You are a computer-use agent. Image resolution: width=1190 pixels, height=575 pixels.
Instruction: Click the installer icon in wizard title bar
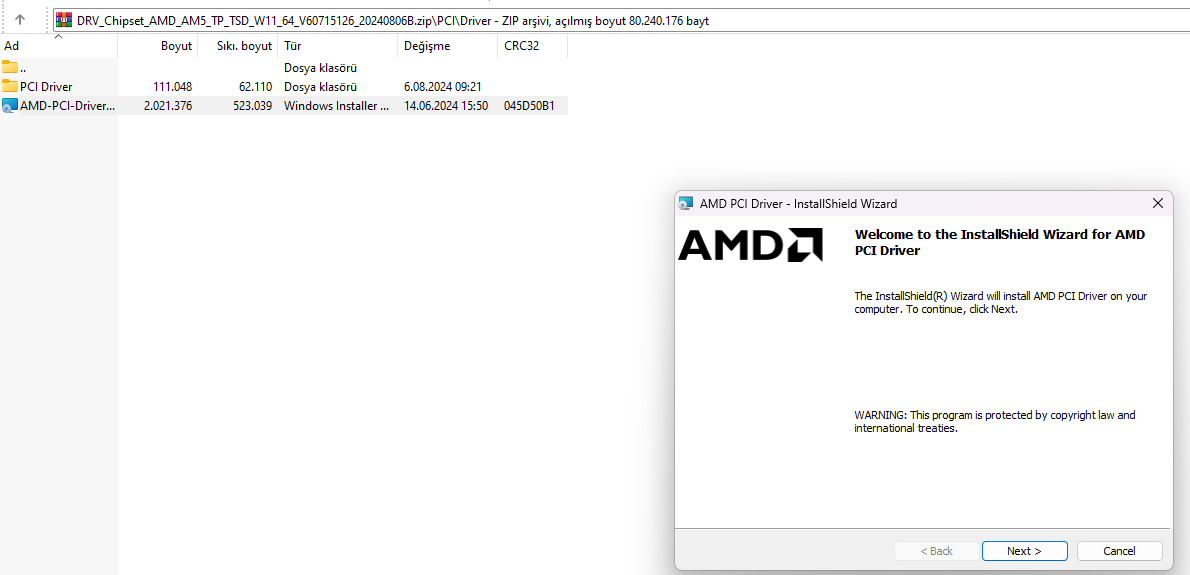point(687,203)
